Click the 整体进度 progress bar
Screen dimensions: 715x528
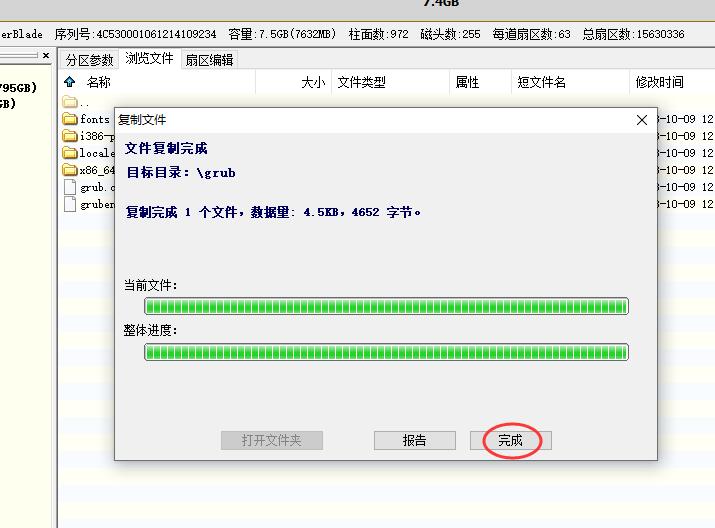pos(386,352)
